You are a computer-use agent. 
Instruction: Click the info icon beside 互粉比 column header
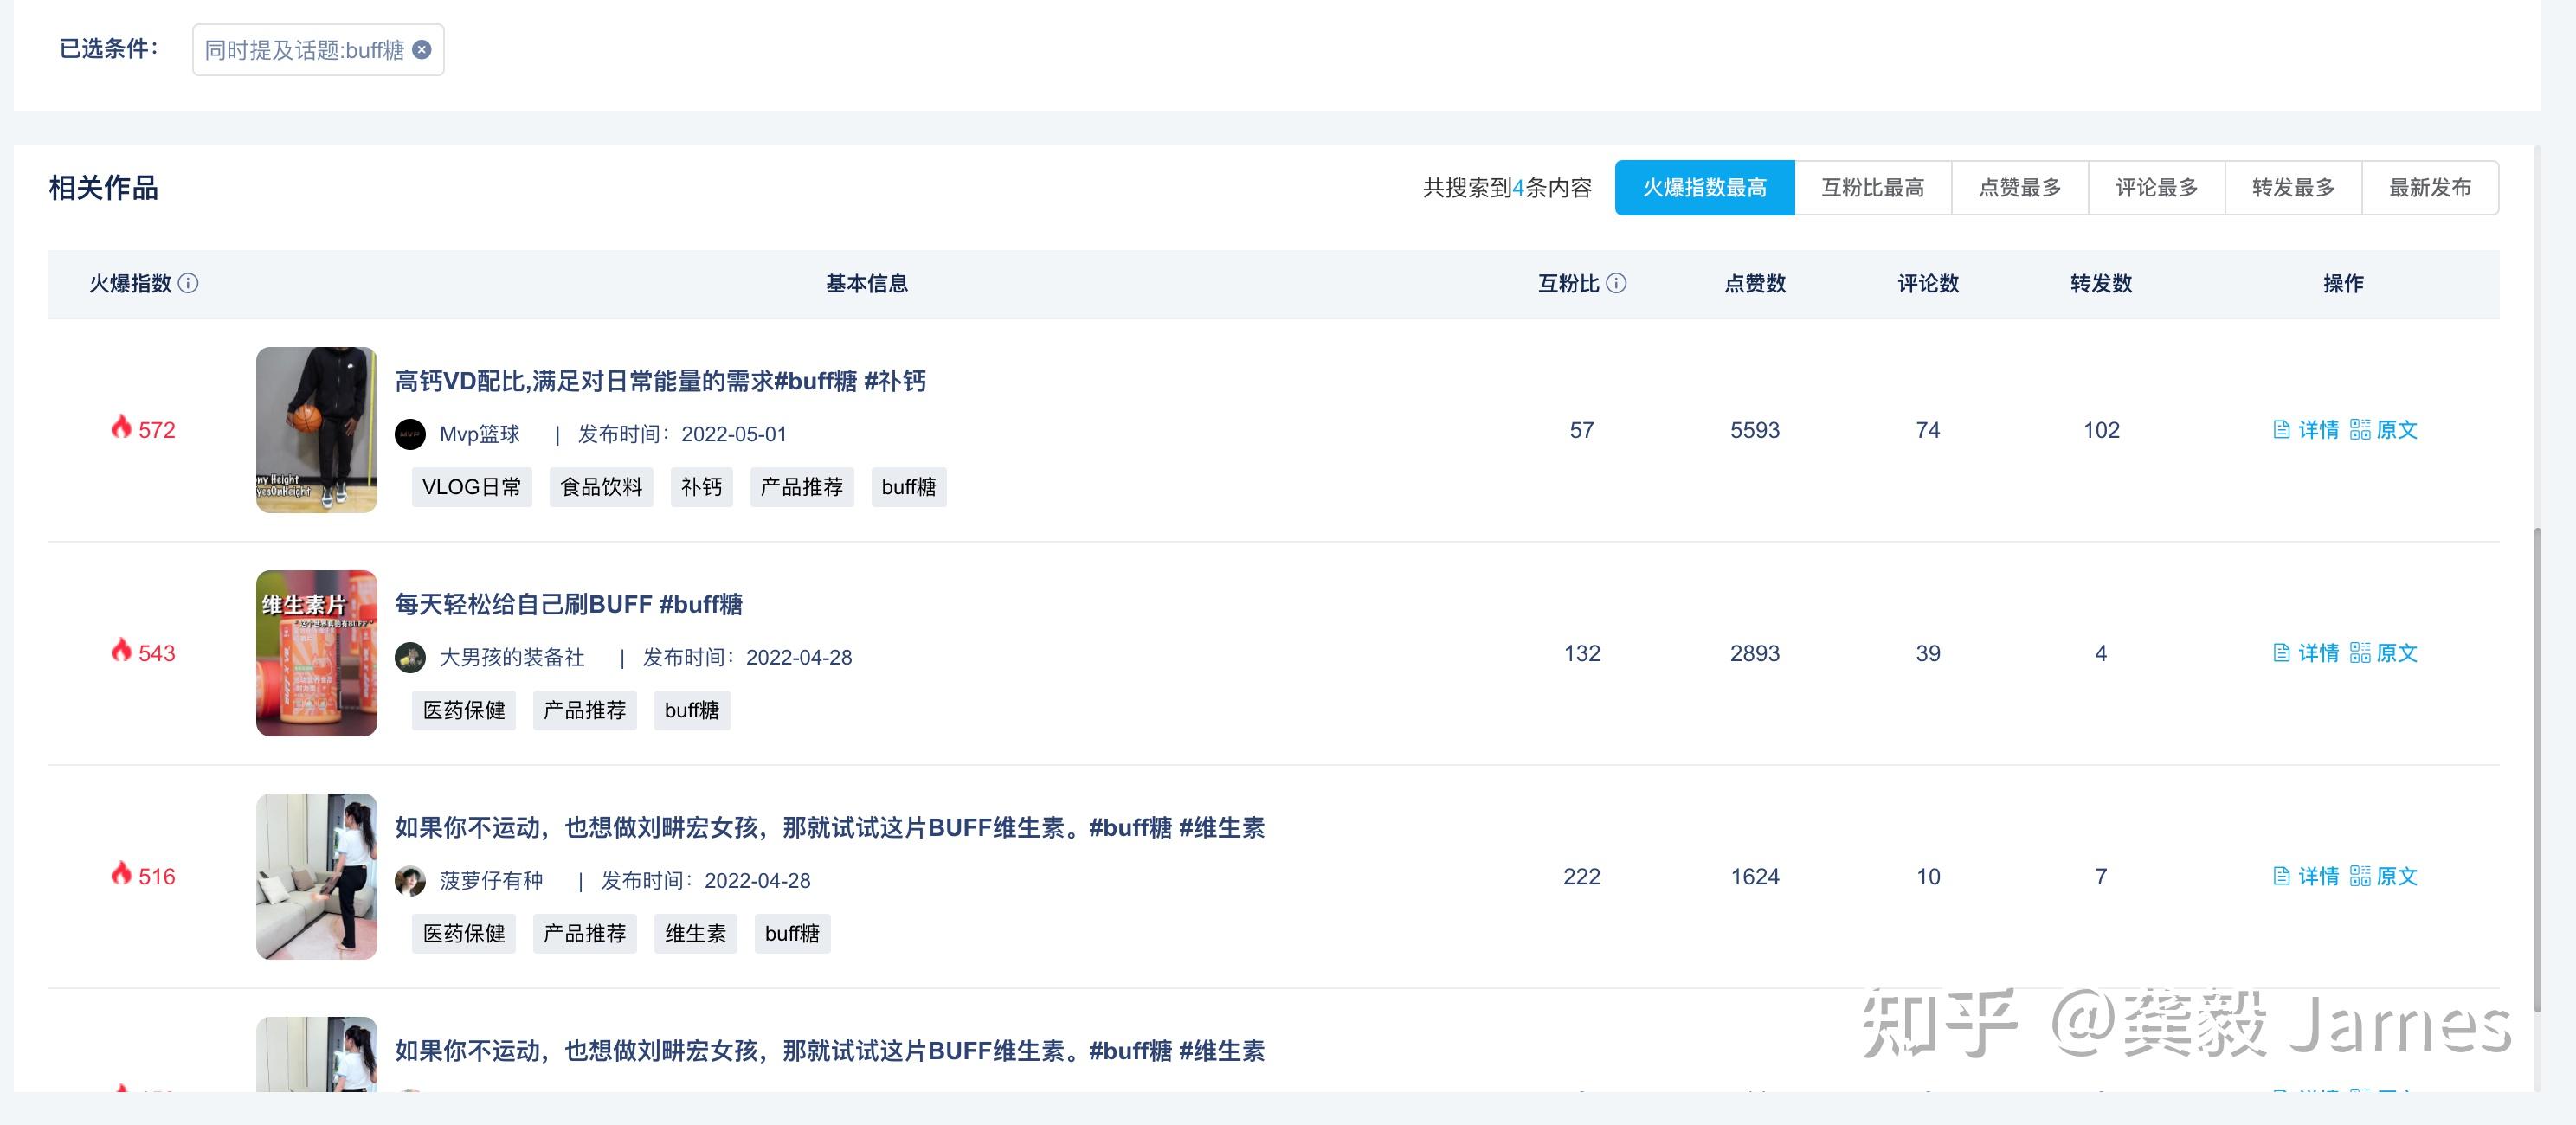tap(1617, 283)
